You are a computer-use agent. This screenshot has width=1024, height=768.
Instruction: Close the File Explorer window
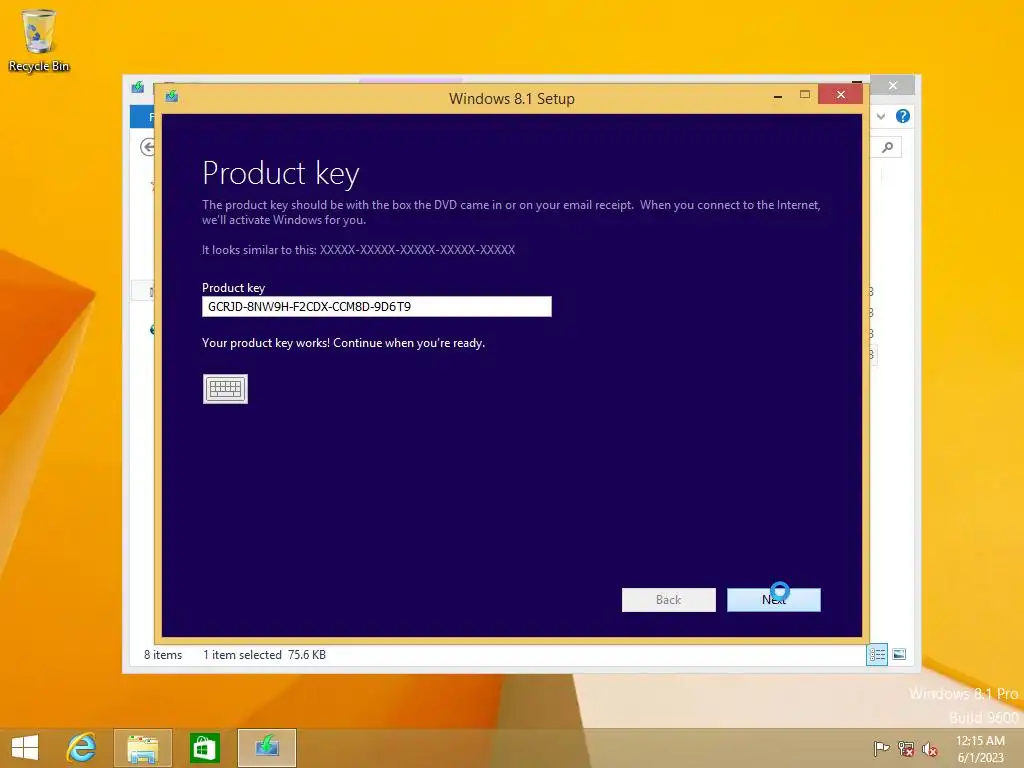[x=893, y=86]
